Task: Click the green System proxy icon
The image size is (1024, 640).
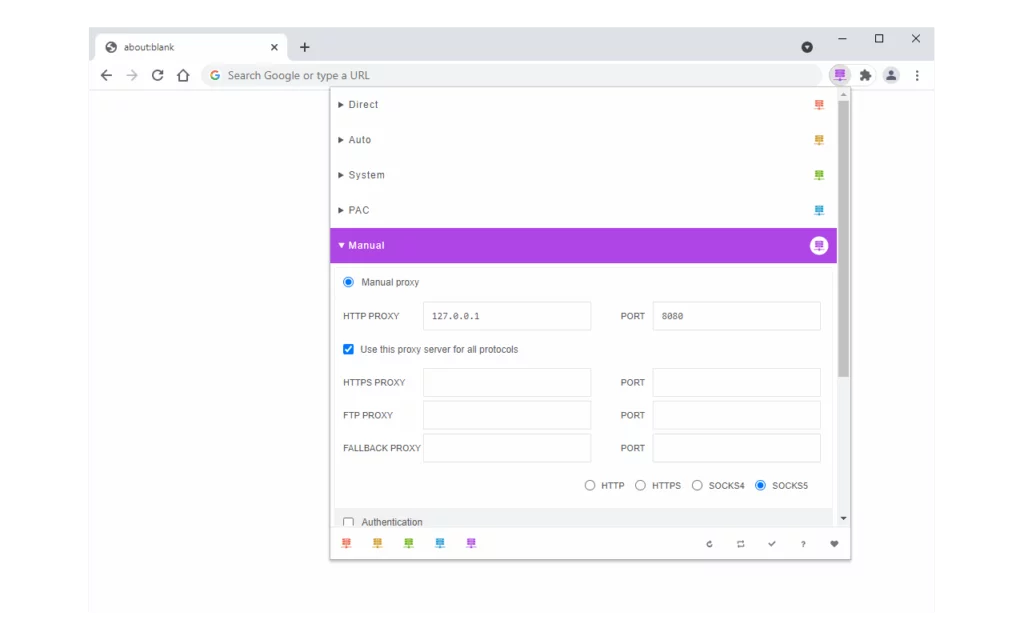Action: pyautogui.click(x=819, y=174)
